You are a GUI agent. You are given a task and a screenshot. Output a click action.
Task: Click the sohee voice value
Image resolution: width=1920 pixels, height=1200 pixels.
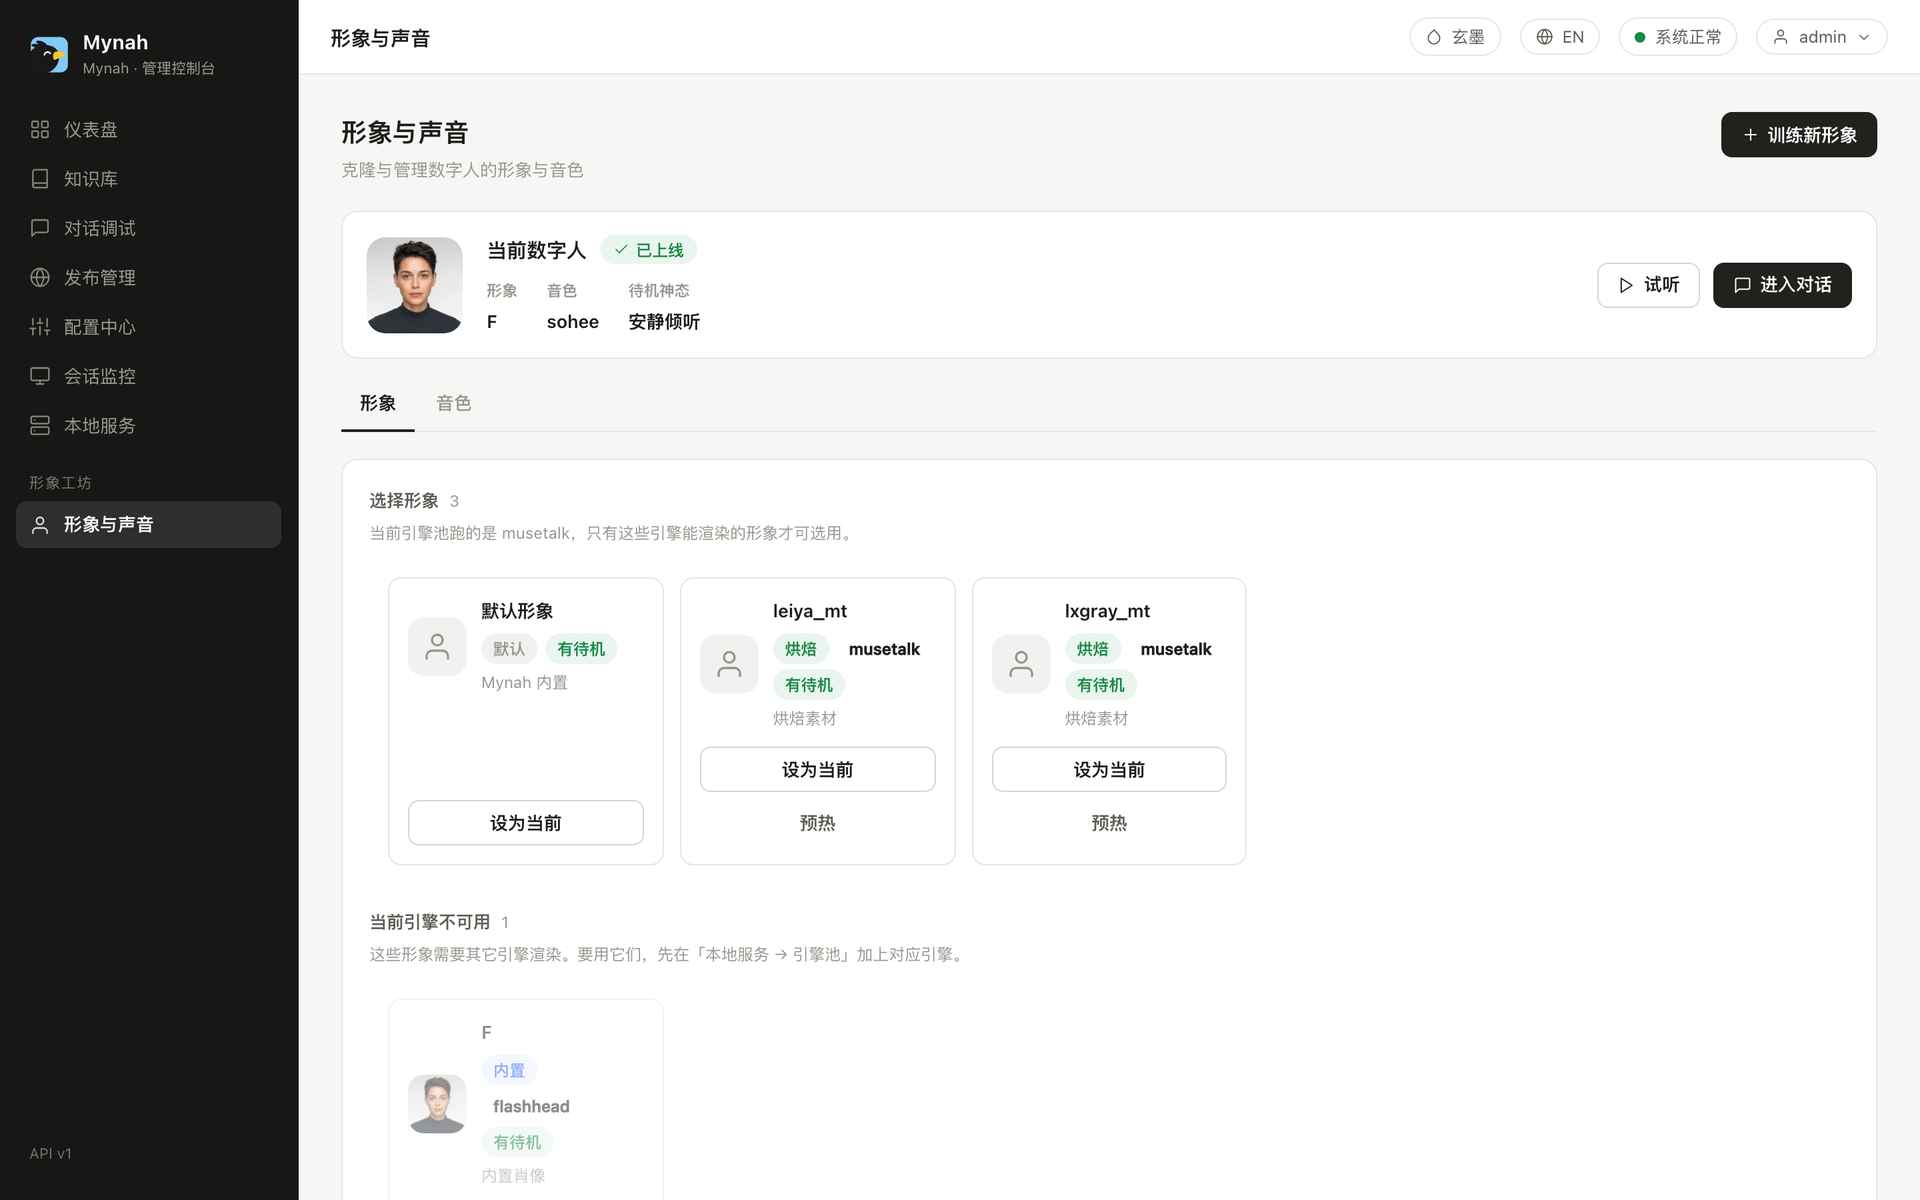(573, 322)
